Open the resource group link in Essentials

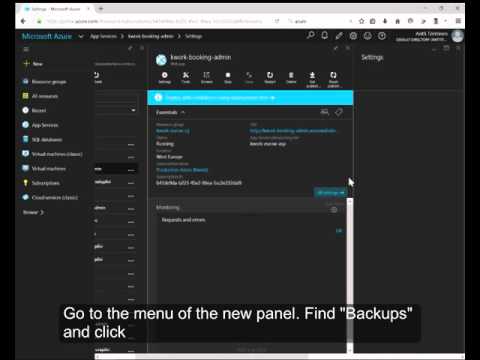pos(173,131)
